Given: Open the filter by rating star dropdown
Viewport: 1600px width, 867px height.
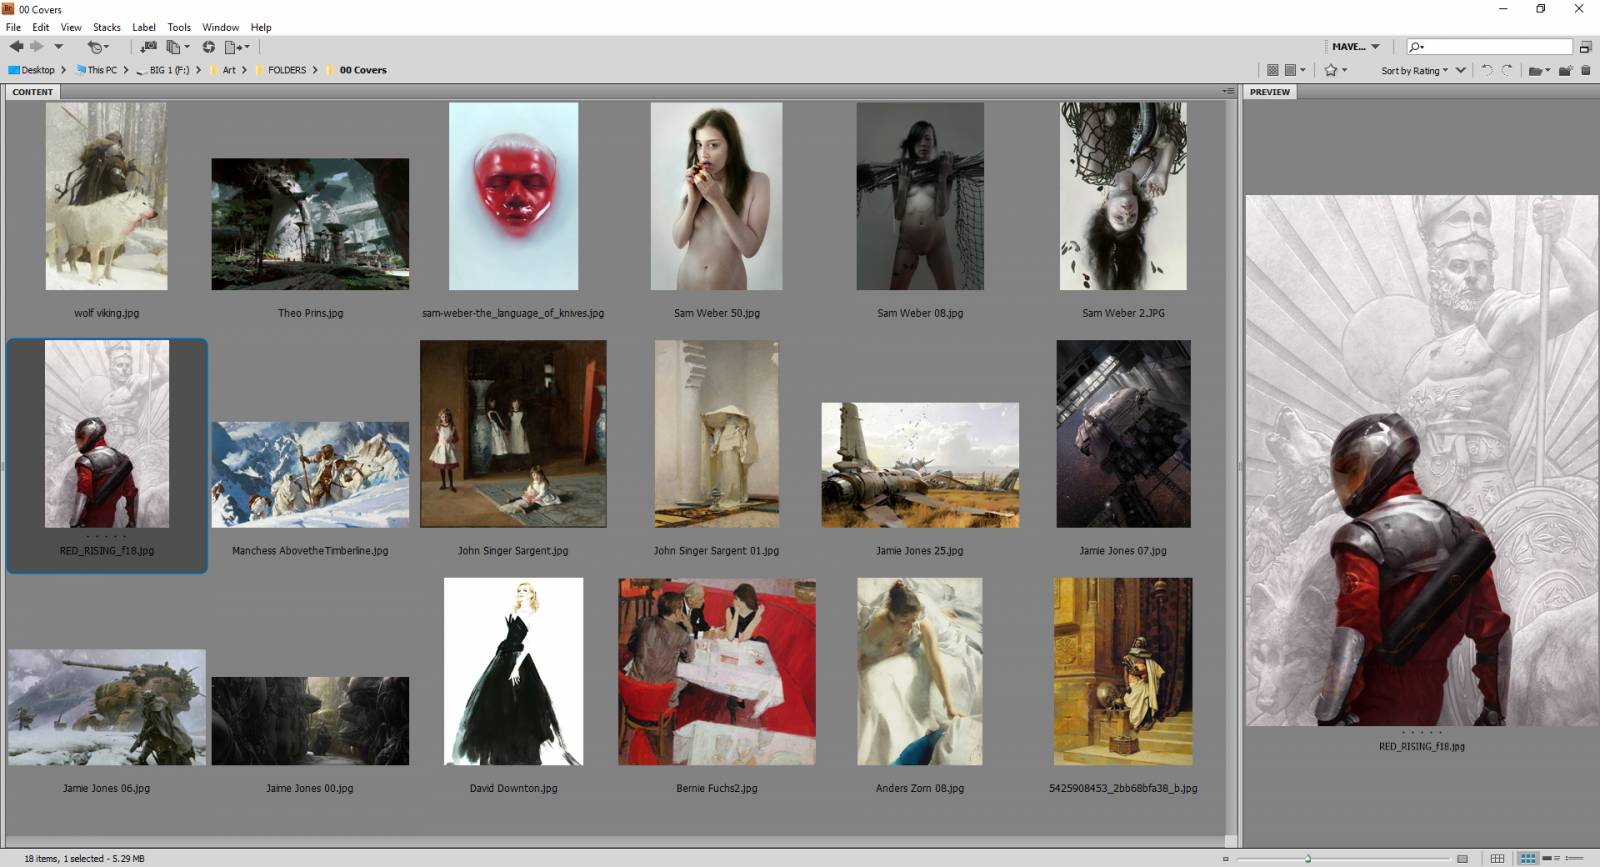Looking at the screenshot, I should click(x=1336, y=70).
